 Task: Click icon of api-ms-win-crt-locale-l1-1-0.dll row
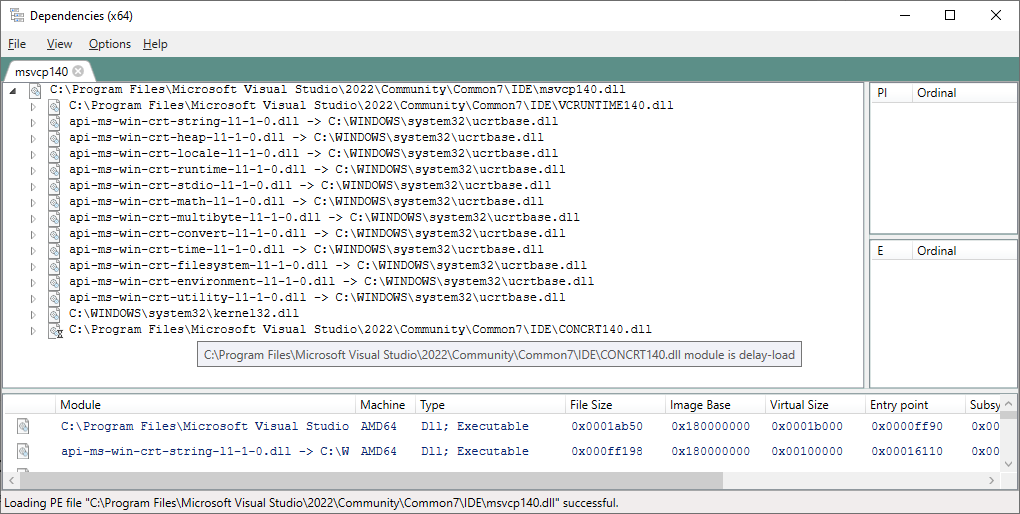(x=55, y=154)
